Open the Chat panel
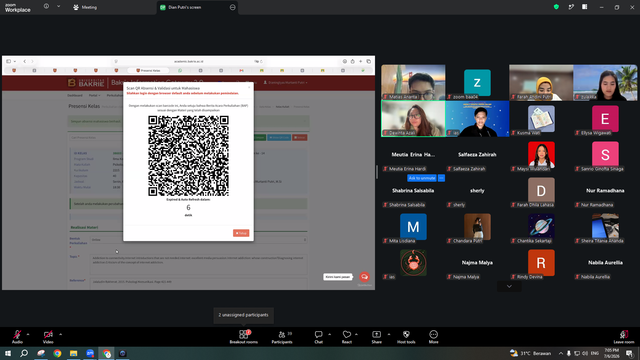 pyautogui.click(x=318, y=337)
